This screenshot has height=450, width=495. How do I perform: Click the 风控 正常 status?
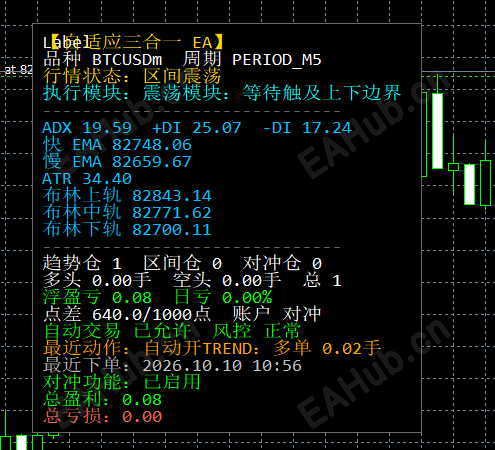[257, 331]
